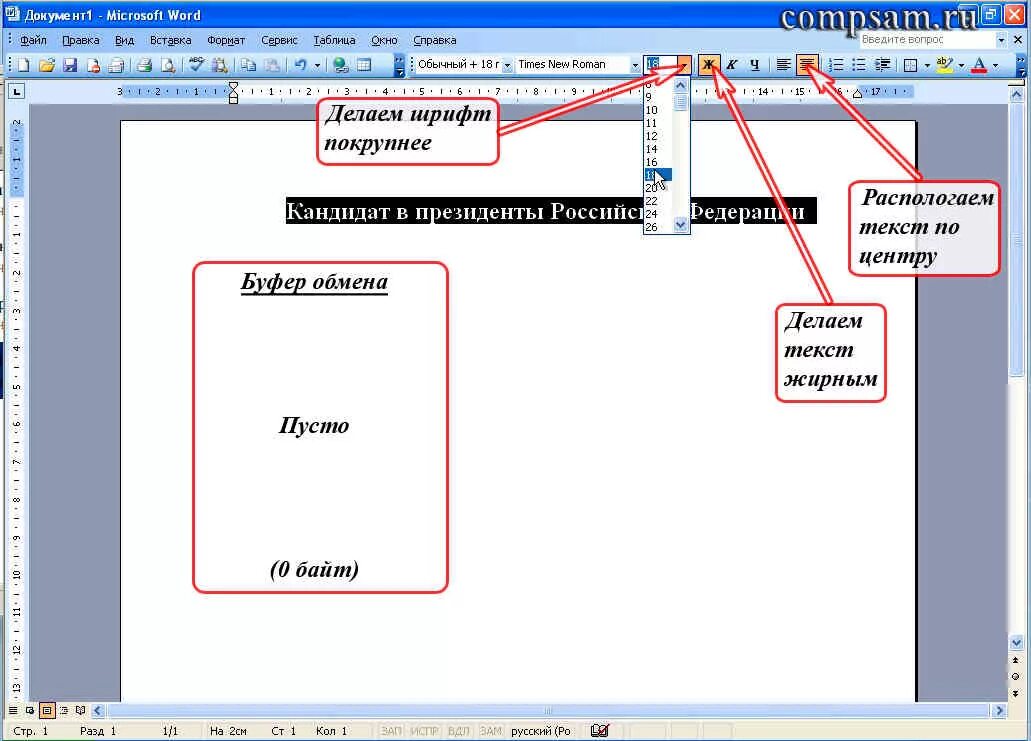Toggle underline Ч formatting
Viewport: 1031px width, 741px height.
pos(755,64)
